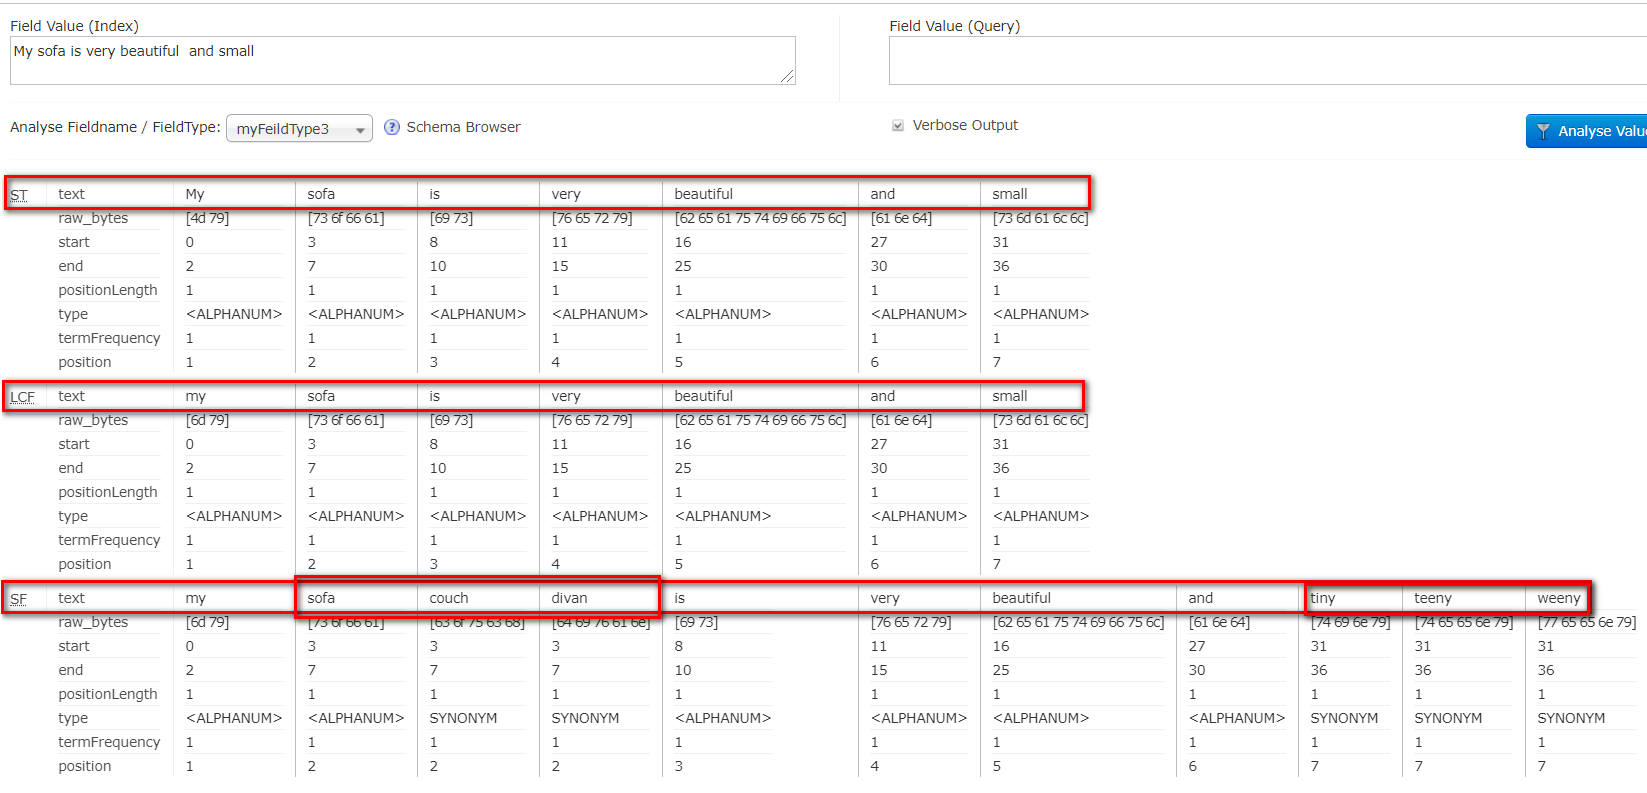Click the 'Analyse Fieldname / FieldType' label
The width and height of the screenshot is (1647, 793).
click(x=115, y=127)
